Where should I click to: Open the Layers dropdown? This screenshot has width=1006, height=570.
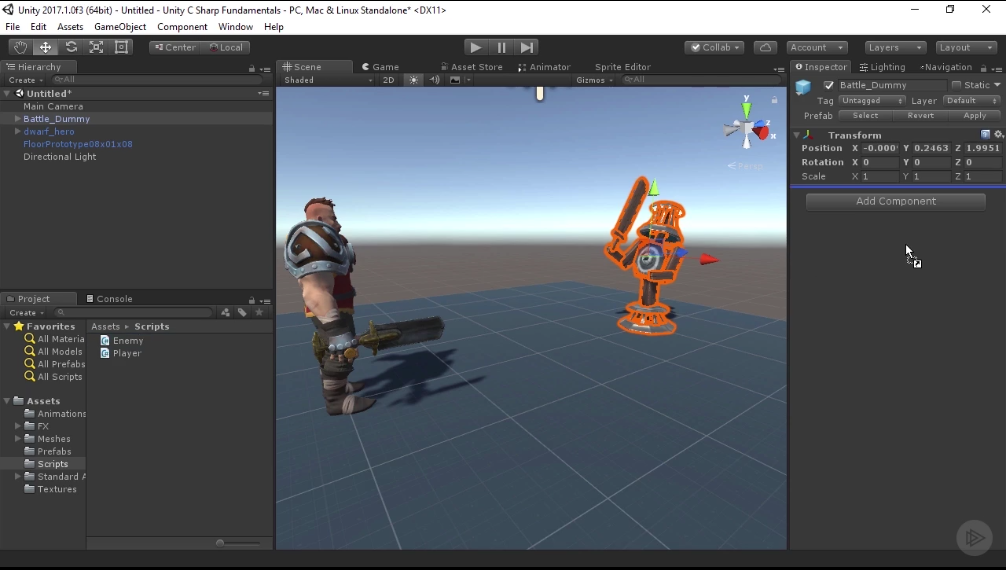click(894, 48)
